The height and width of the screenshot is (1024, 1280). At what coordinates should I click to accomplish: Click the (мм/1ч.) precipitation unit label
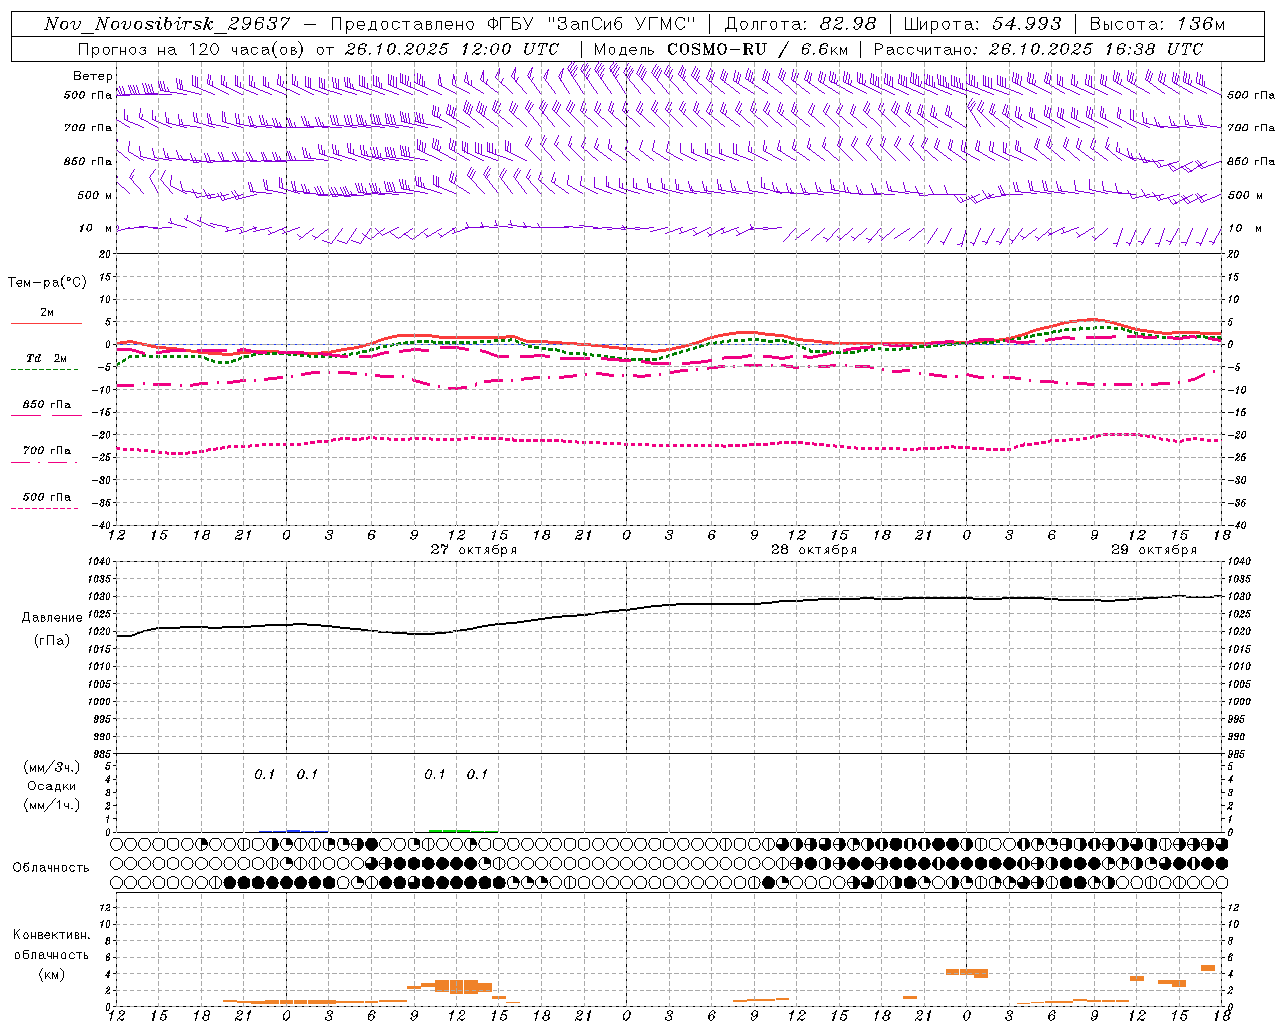(52, 805)
